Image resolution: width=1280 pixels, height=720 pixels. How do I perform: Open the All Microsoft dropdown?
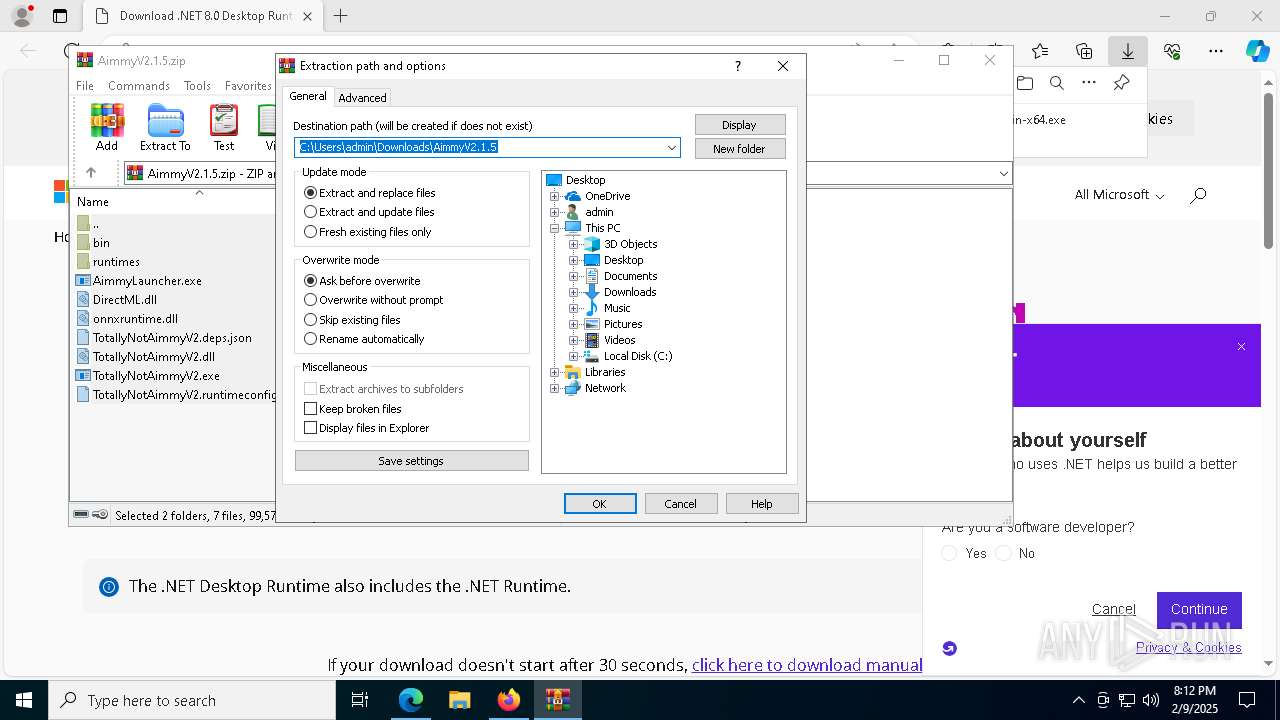pyautogui.click(x=1119, y=195)
